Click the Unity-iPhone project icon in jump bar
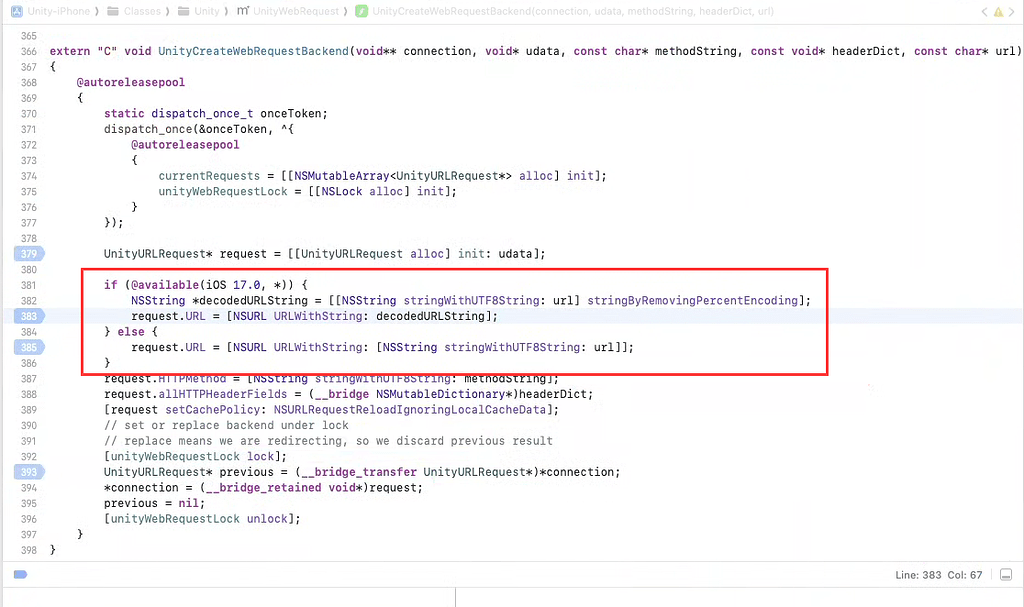The height and width of the screenshot is (607, 1024). click(x=15, y=10)
